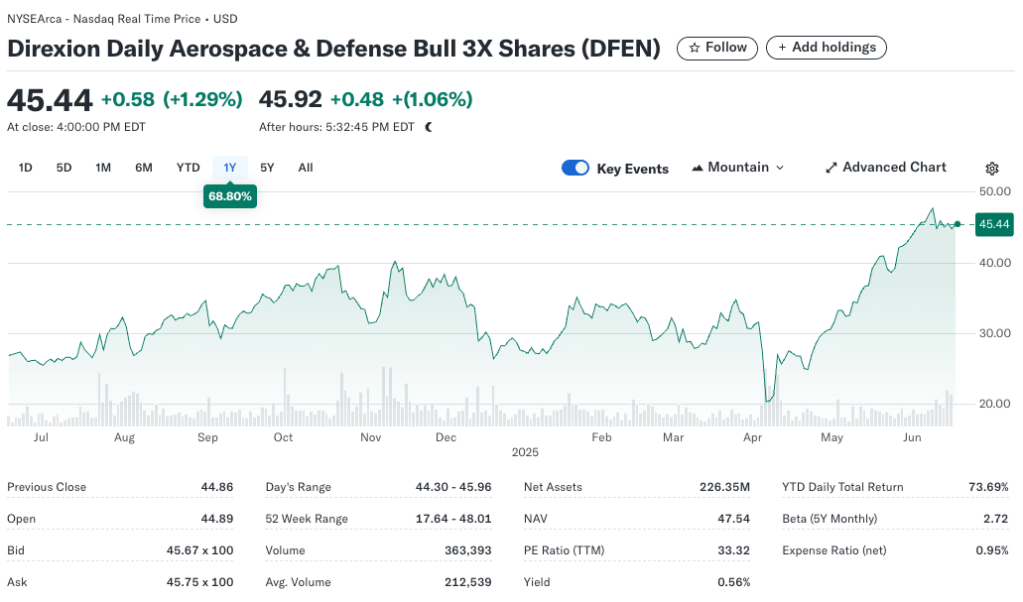Click the Advanced Chart arrow icon
The image size is (1023, 602).
tap(831, 167)
